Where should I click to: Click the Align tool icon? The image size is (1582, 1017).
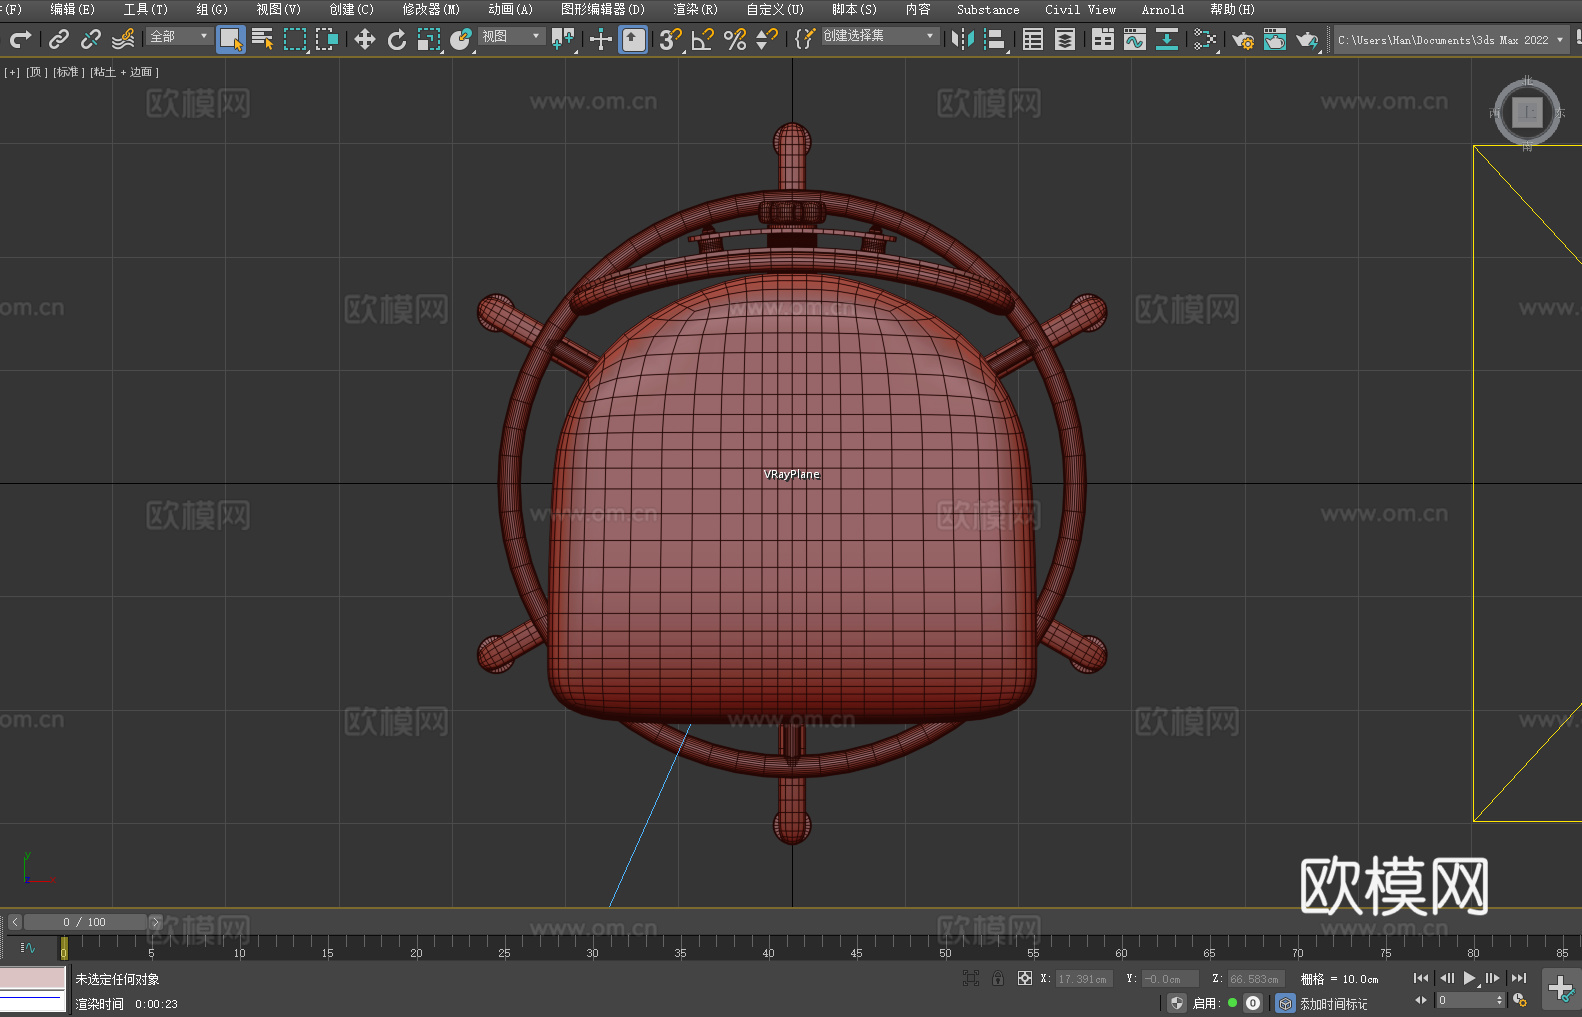pyautogui.click(x=995, y=39)
